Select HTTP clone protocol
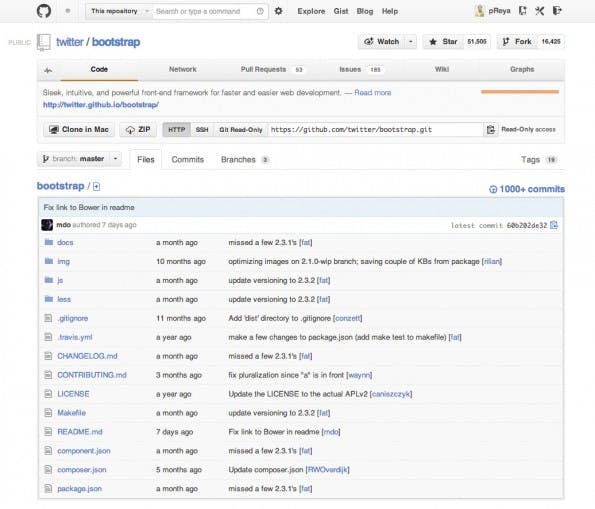This screenshot has width=595, height=509. 176,129
